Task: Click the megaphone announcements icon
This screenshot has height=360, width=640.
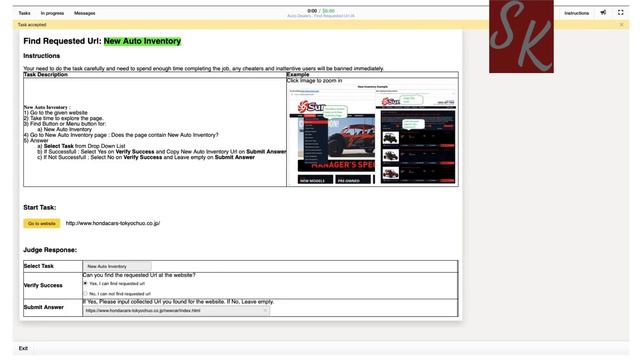Action: tap(603, 13)
